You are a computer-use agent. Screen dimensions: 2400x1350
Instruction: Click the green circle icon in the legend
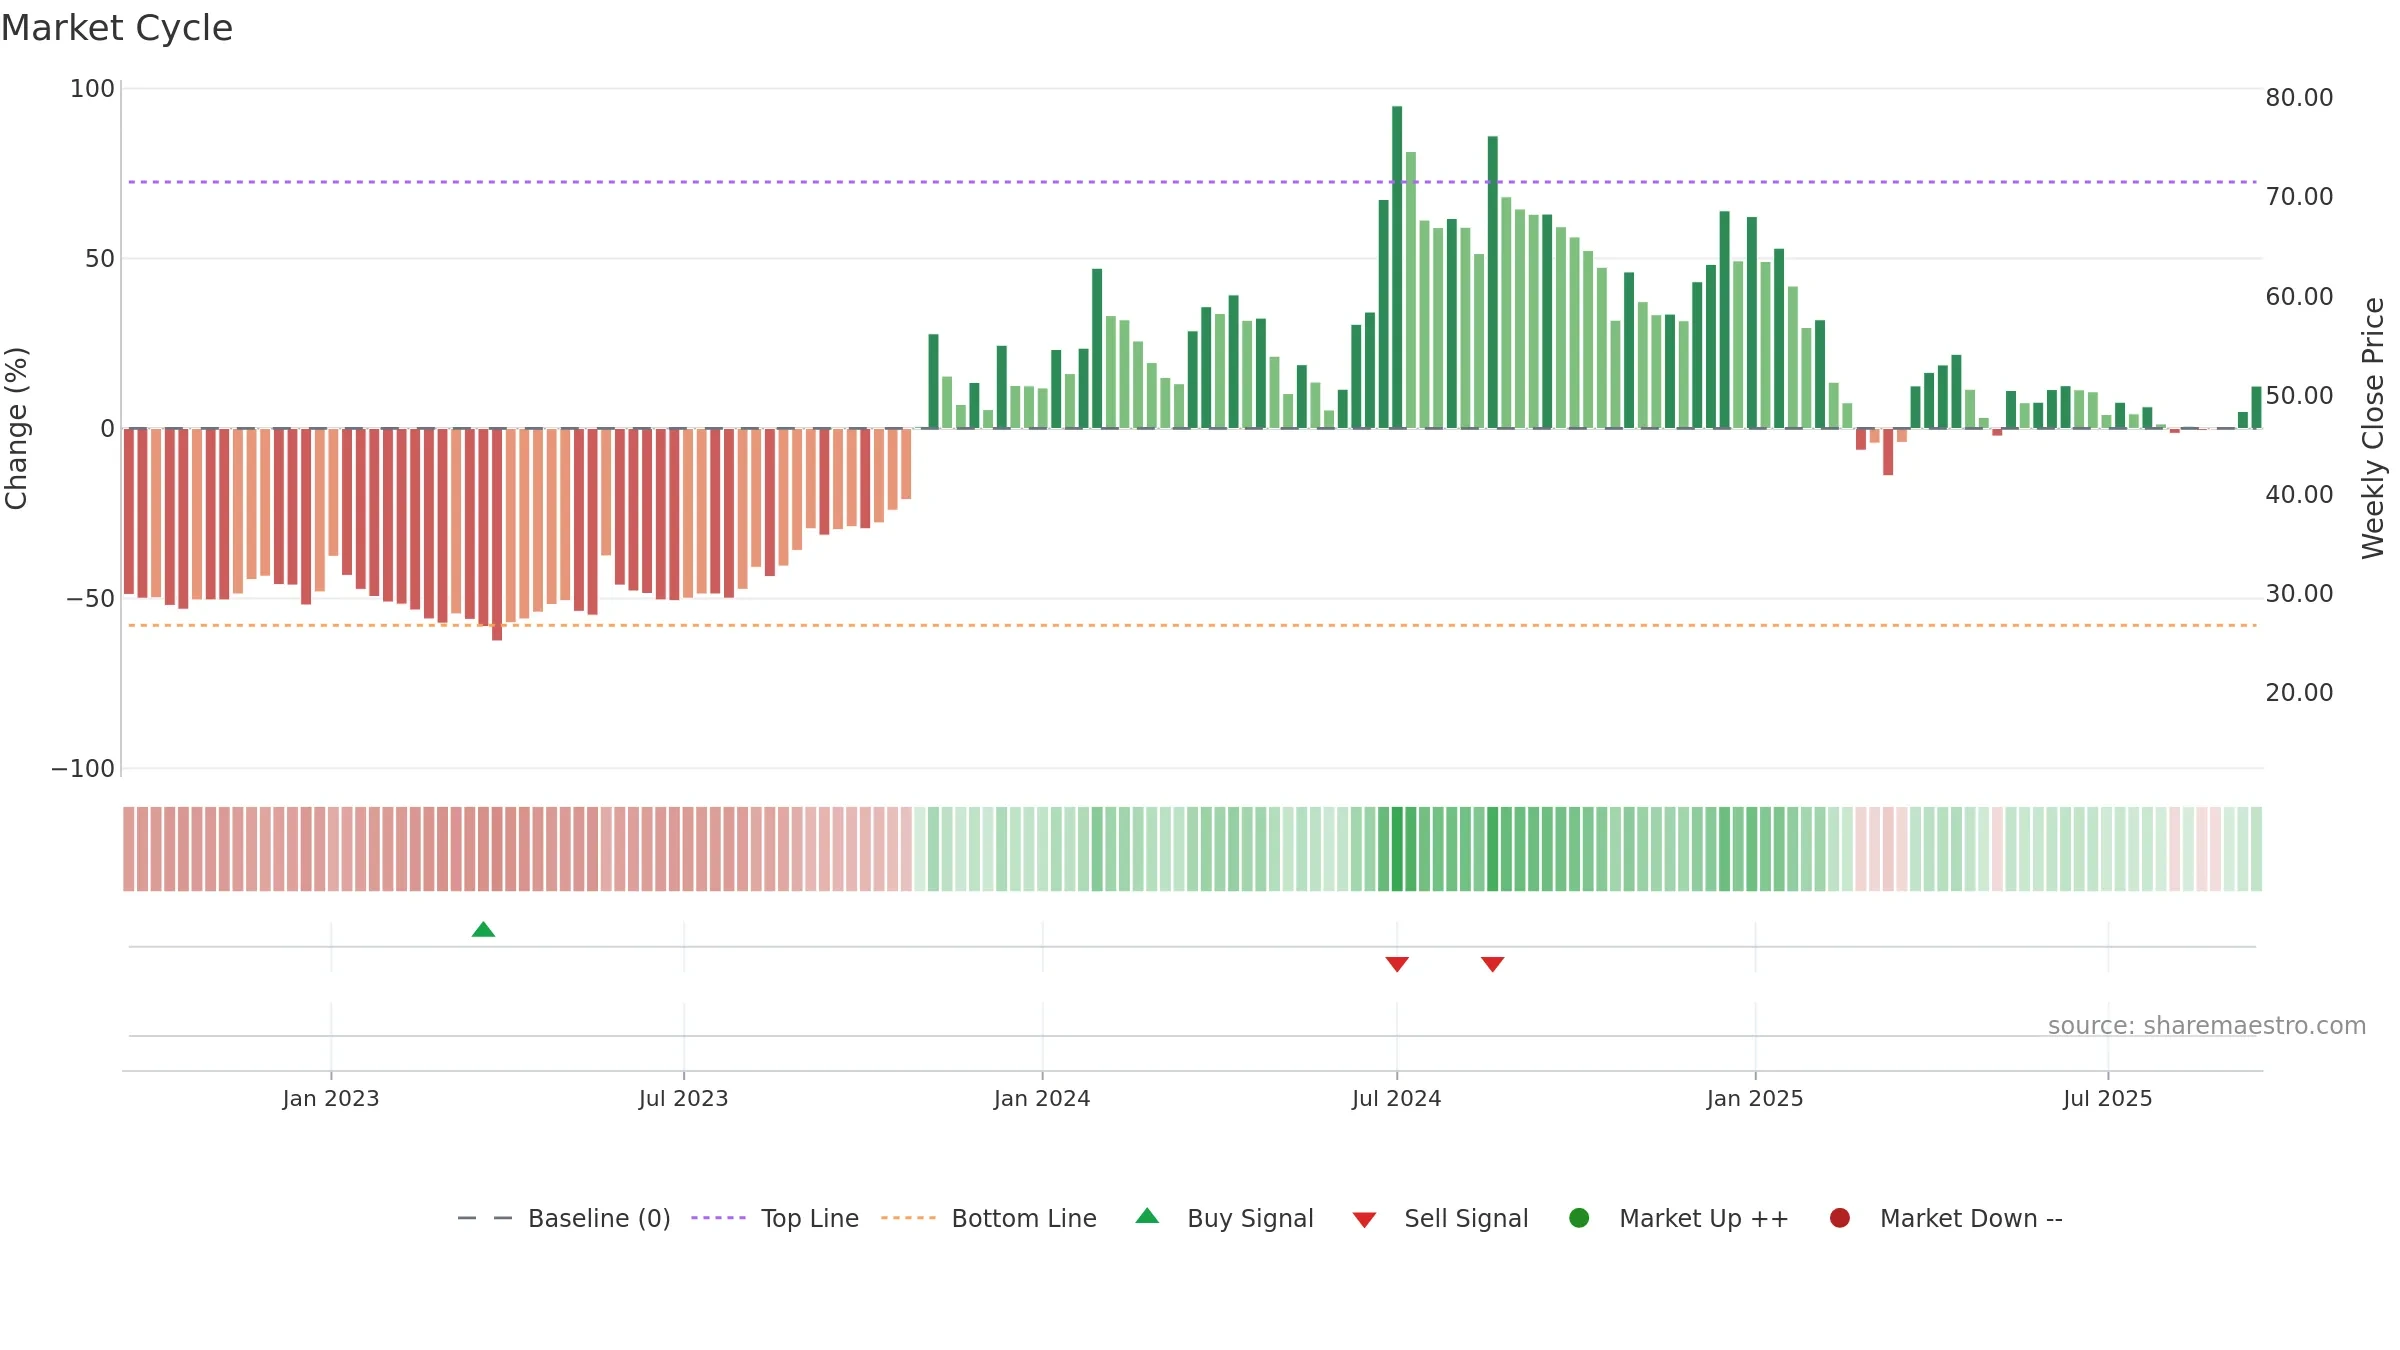click(x=1579, y=1218)
